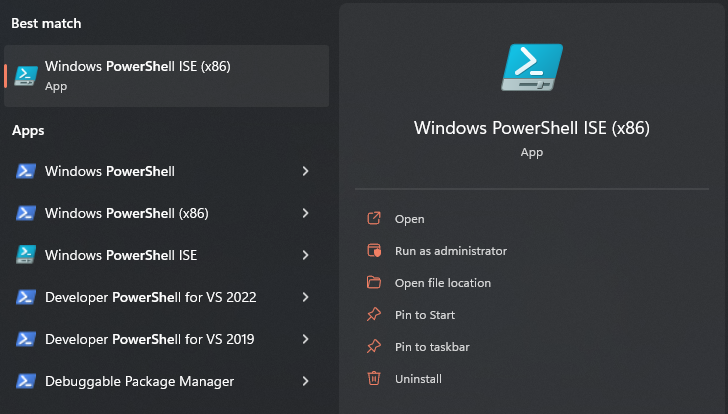
Task: Choose Open in the action list
Action: point(409,219)
